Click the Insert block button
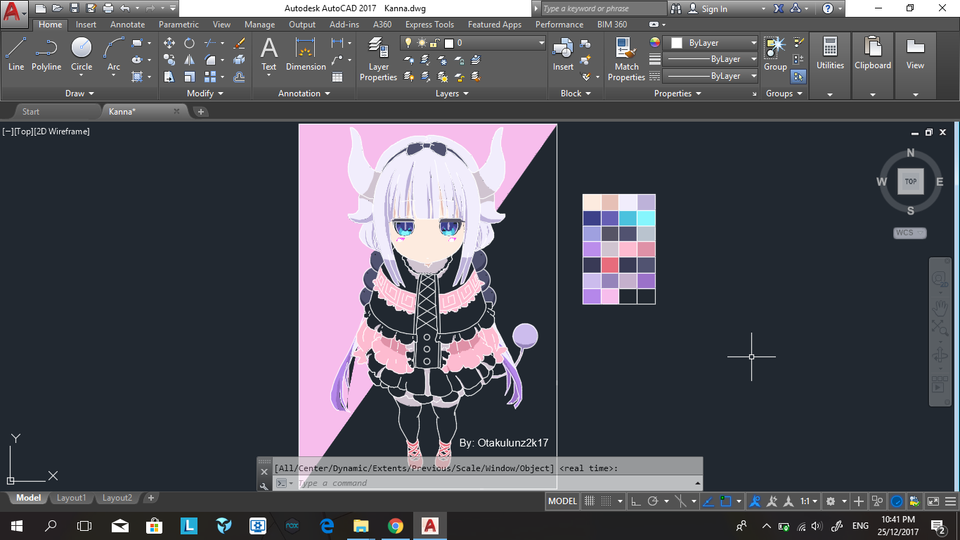This screenshot has width=960, height=540. tap(563, 53)
